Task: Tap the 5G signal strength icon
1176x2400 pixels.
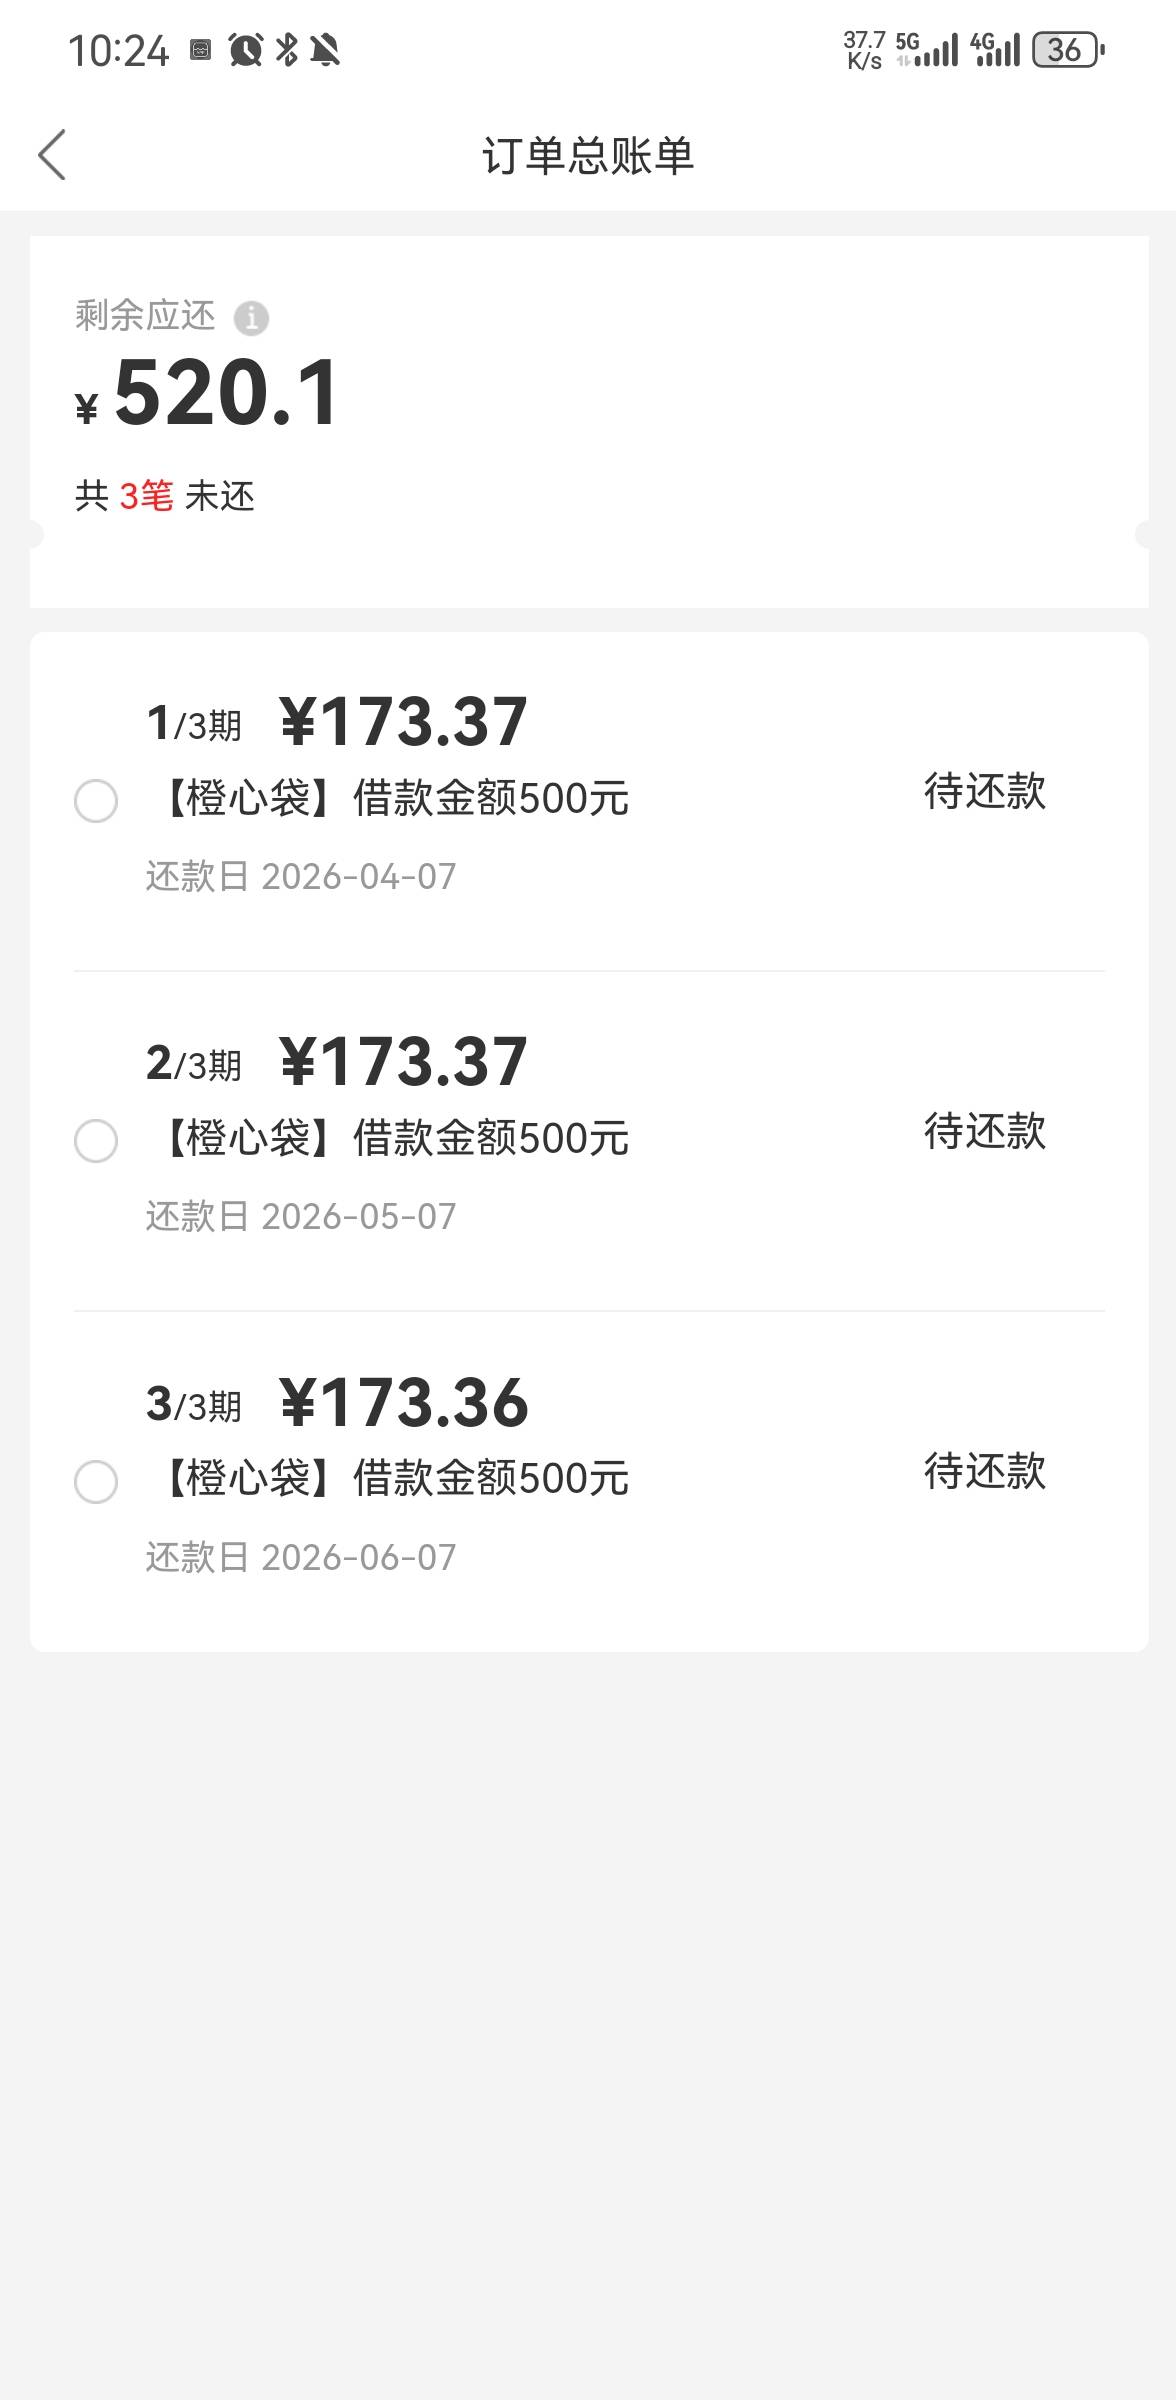Action: pos(927,49)
